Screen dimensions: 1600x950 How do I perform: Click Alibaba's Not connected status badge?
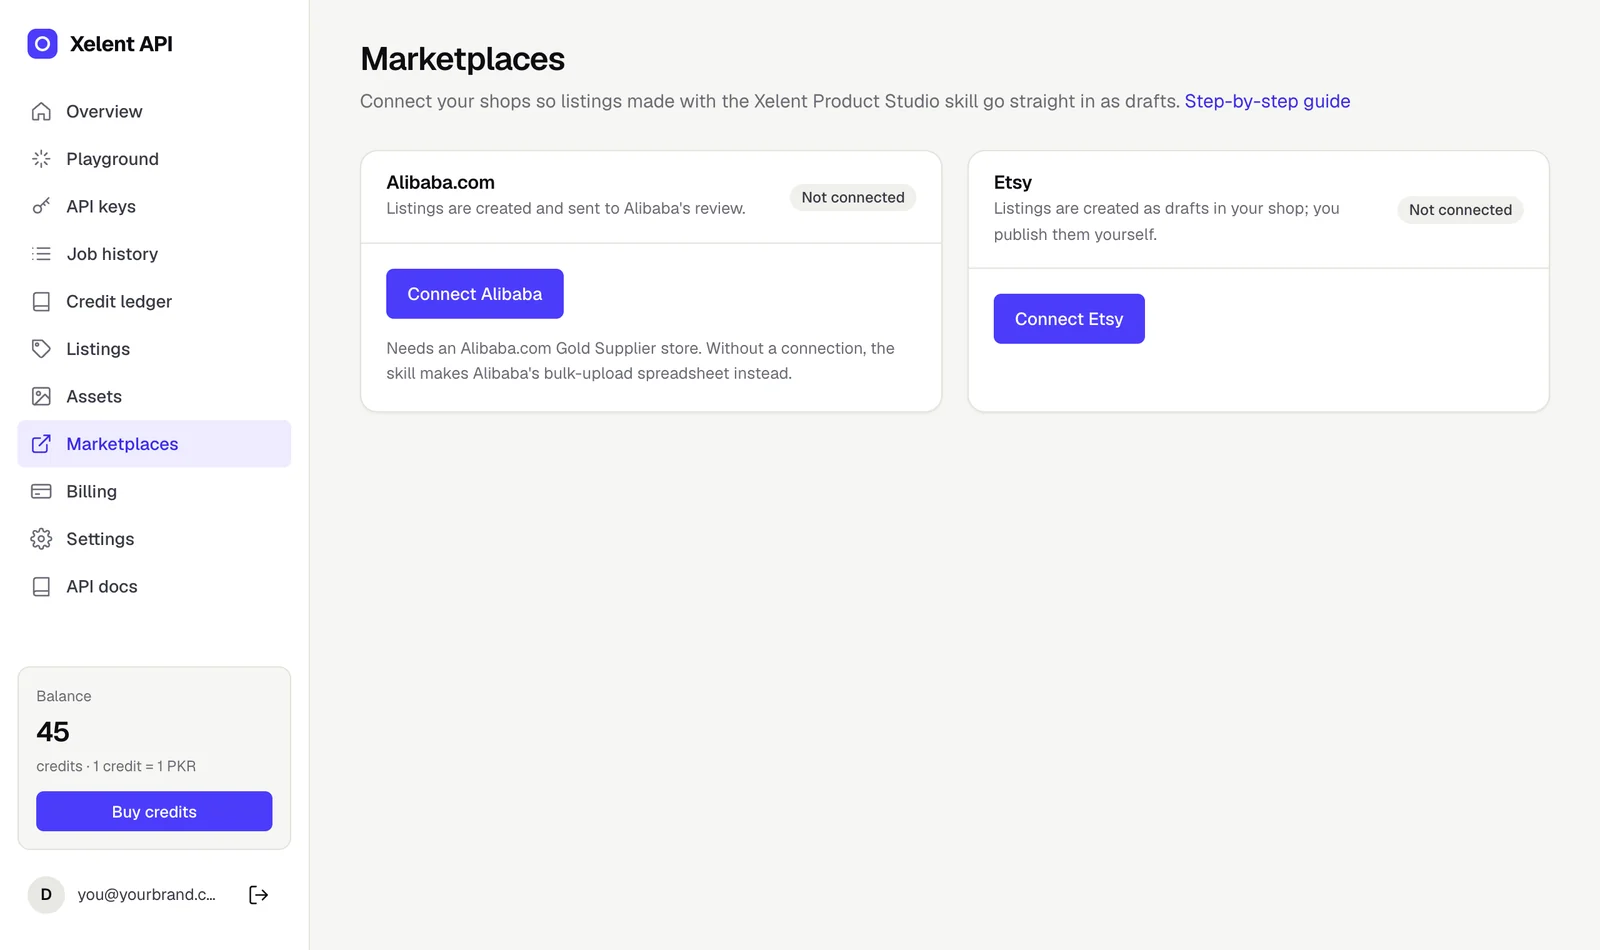[853, 197]
